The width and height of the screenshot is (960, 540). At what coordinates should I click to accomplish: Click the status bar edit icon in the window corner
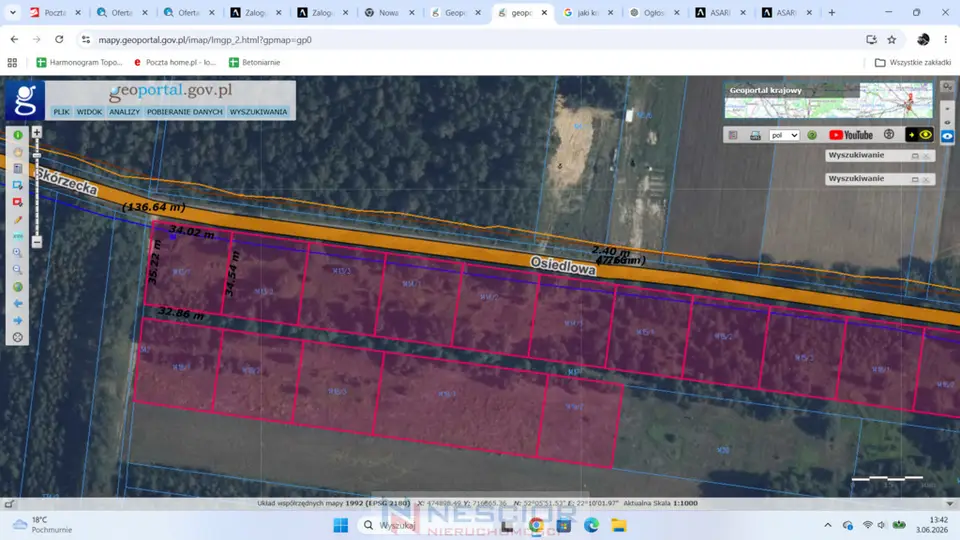point(9,504)
